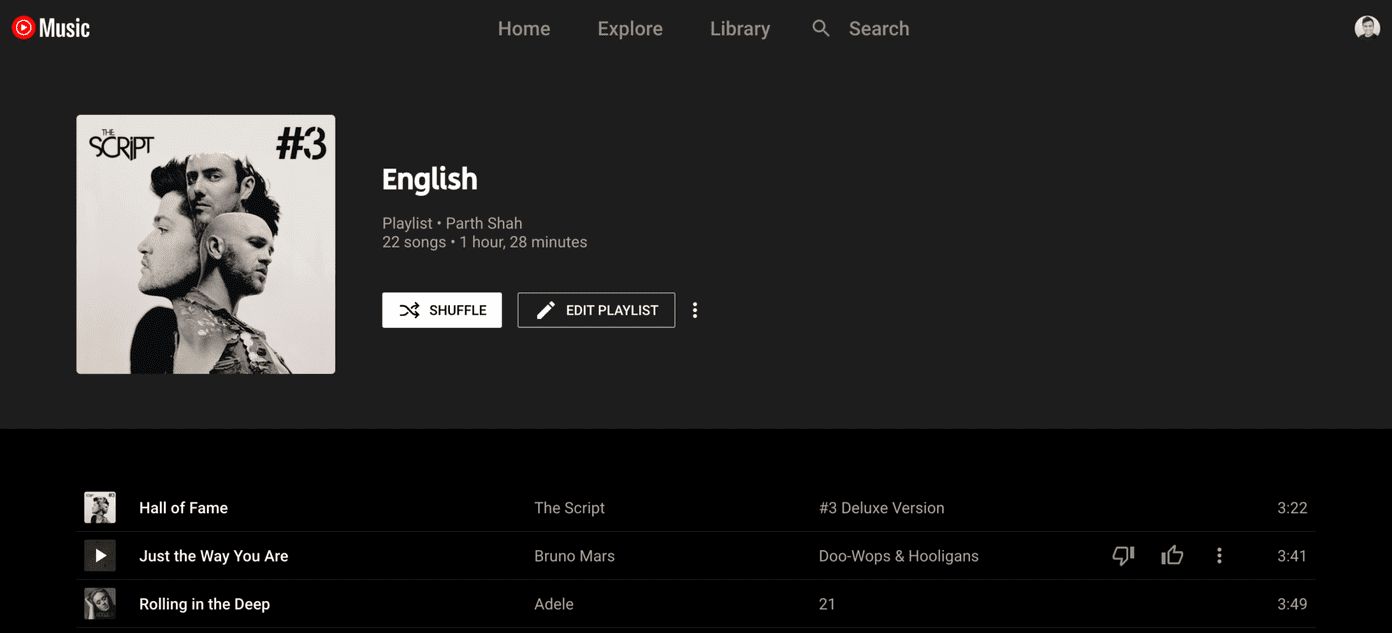The height and width of the screenshot is (633, 1392).
Task: Open the Home tab
Action: [524, 29]
